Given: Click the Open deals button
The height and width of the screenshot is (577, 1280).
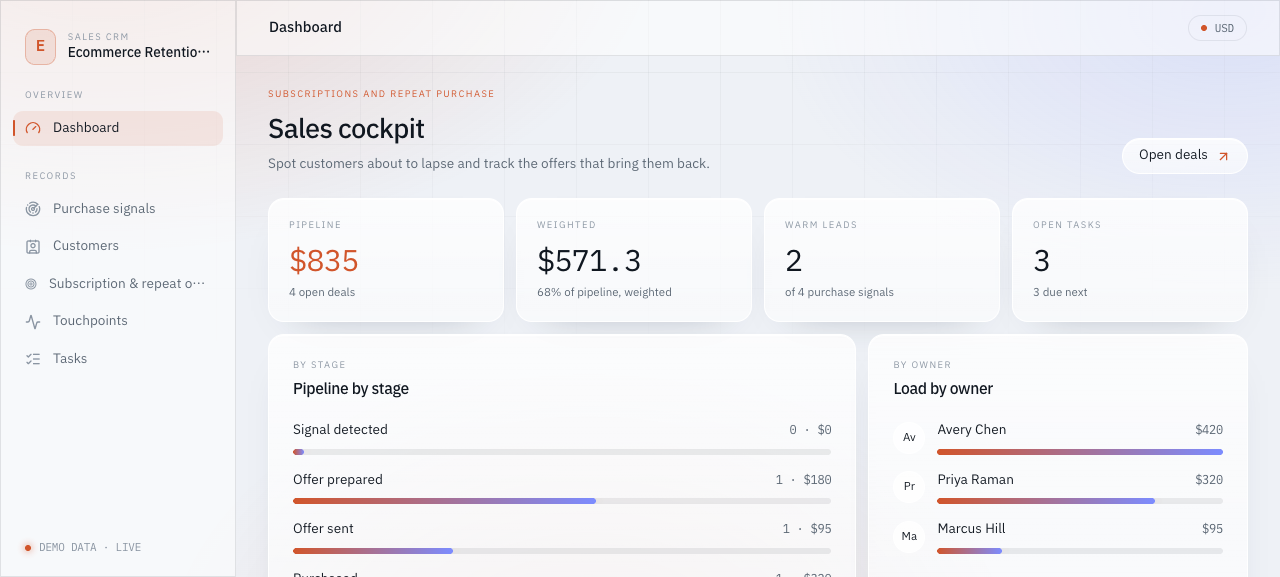Looking at the screenshot, I should pyautogui.click(x=1185, y=155).
